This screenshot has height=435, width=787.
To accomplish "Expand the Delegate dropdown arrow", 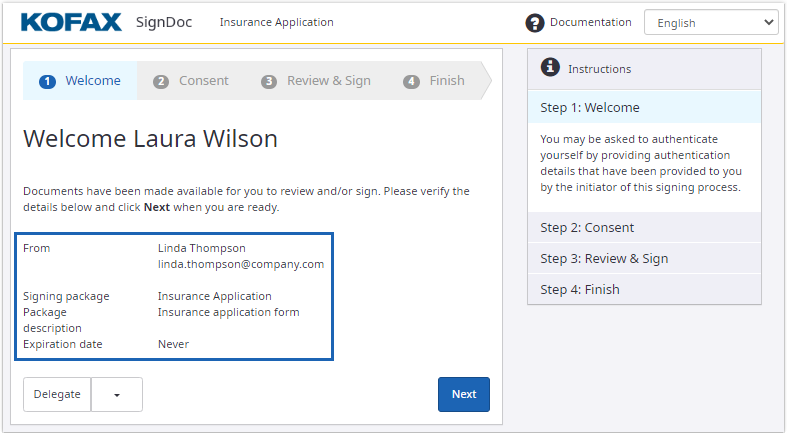I will (117, 395).
